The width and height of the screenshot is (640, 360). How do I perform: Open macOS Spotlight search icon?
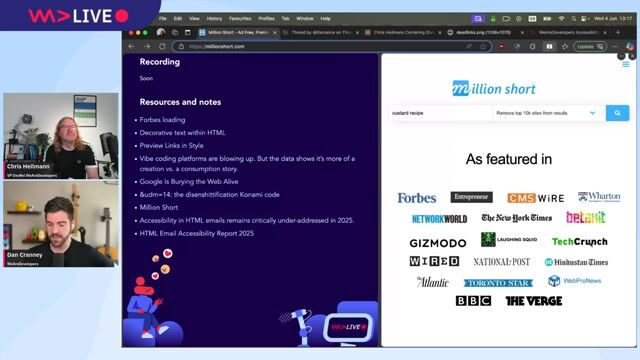(574, 19)
